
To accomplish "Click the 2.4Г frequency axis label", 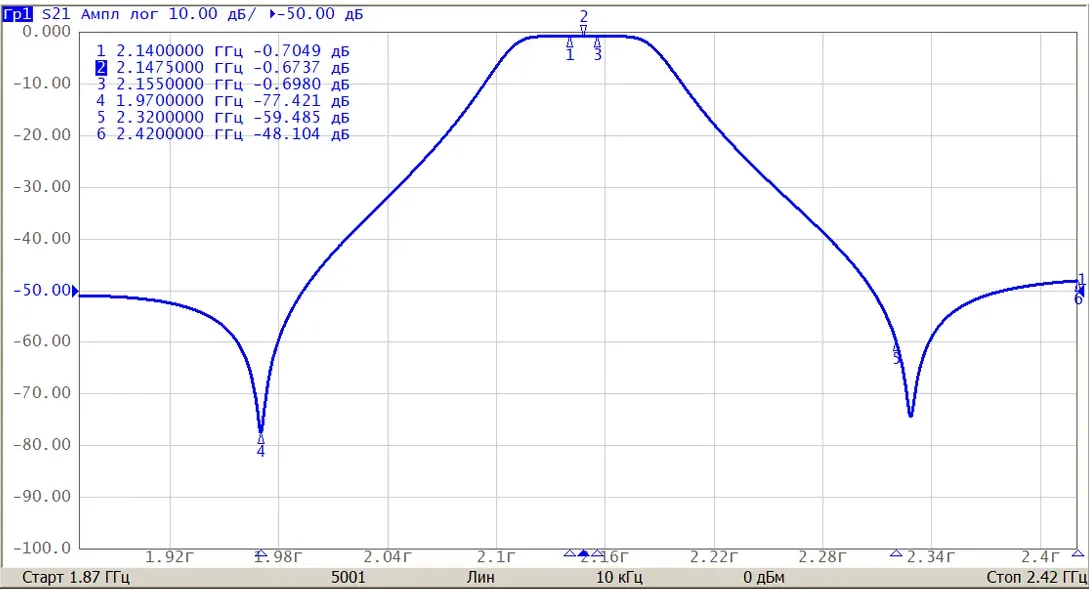I will coord(1040,557).
